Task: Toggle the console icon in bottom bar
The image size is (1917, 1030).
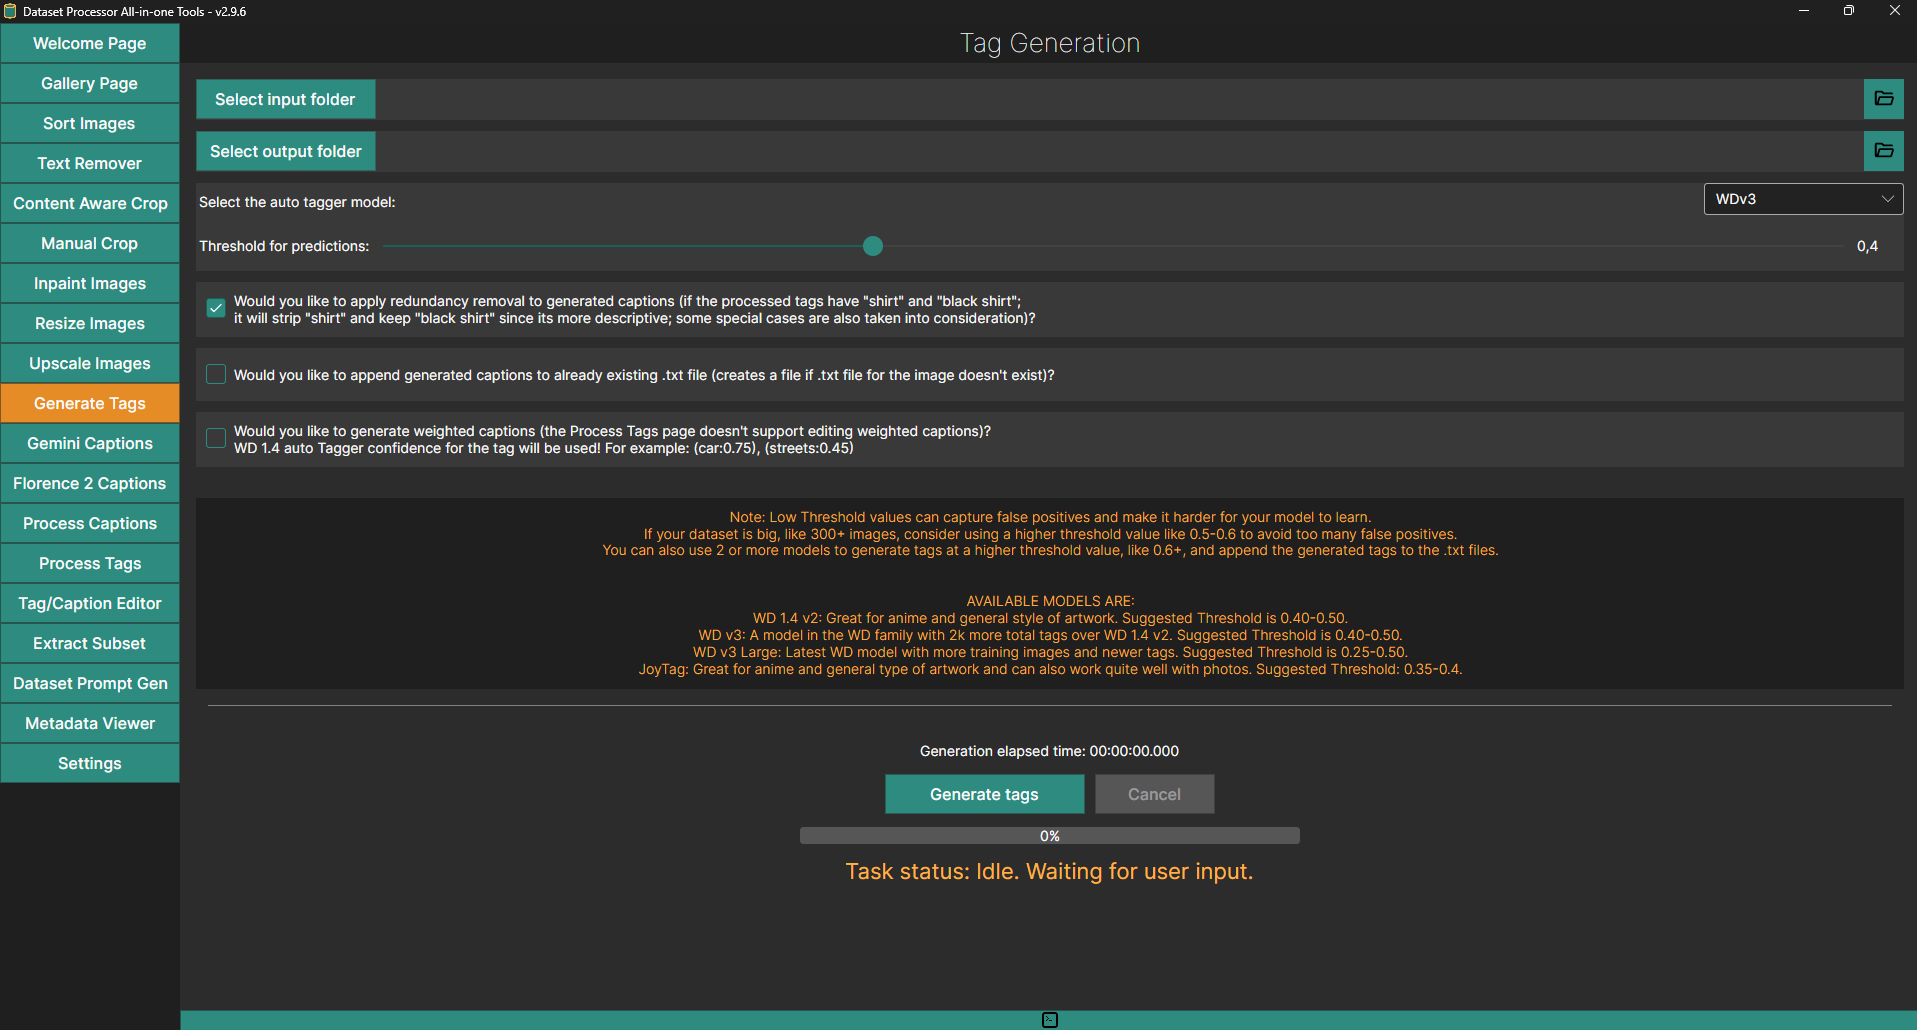Action: (x=1049, y=1020)
